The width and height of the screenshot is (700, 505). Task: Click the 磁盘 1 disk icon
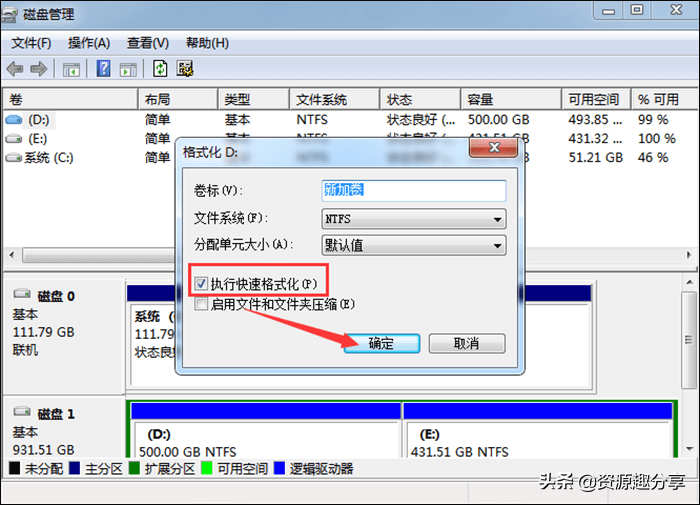click(22, 411)
